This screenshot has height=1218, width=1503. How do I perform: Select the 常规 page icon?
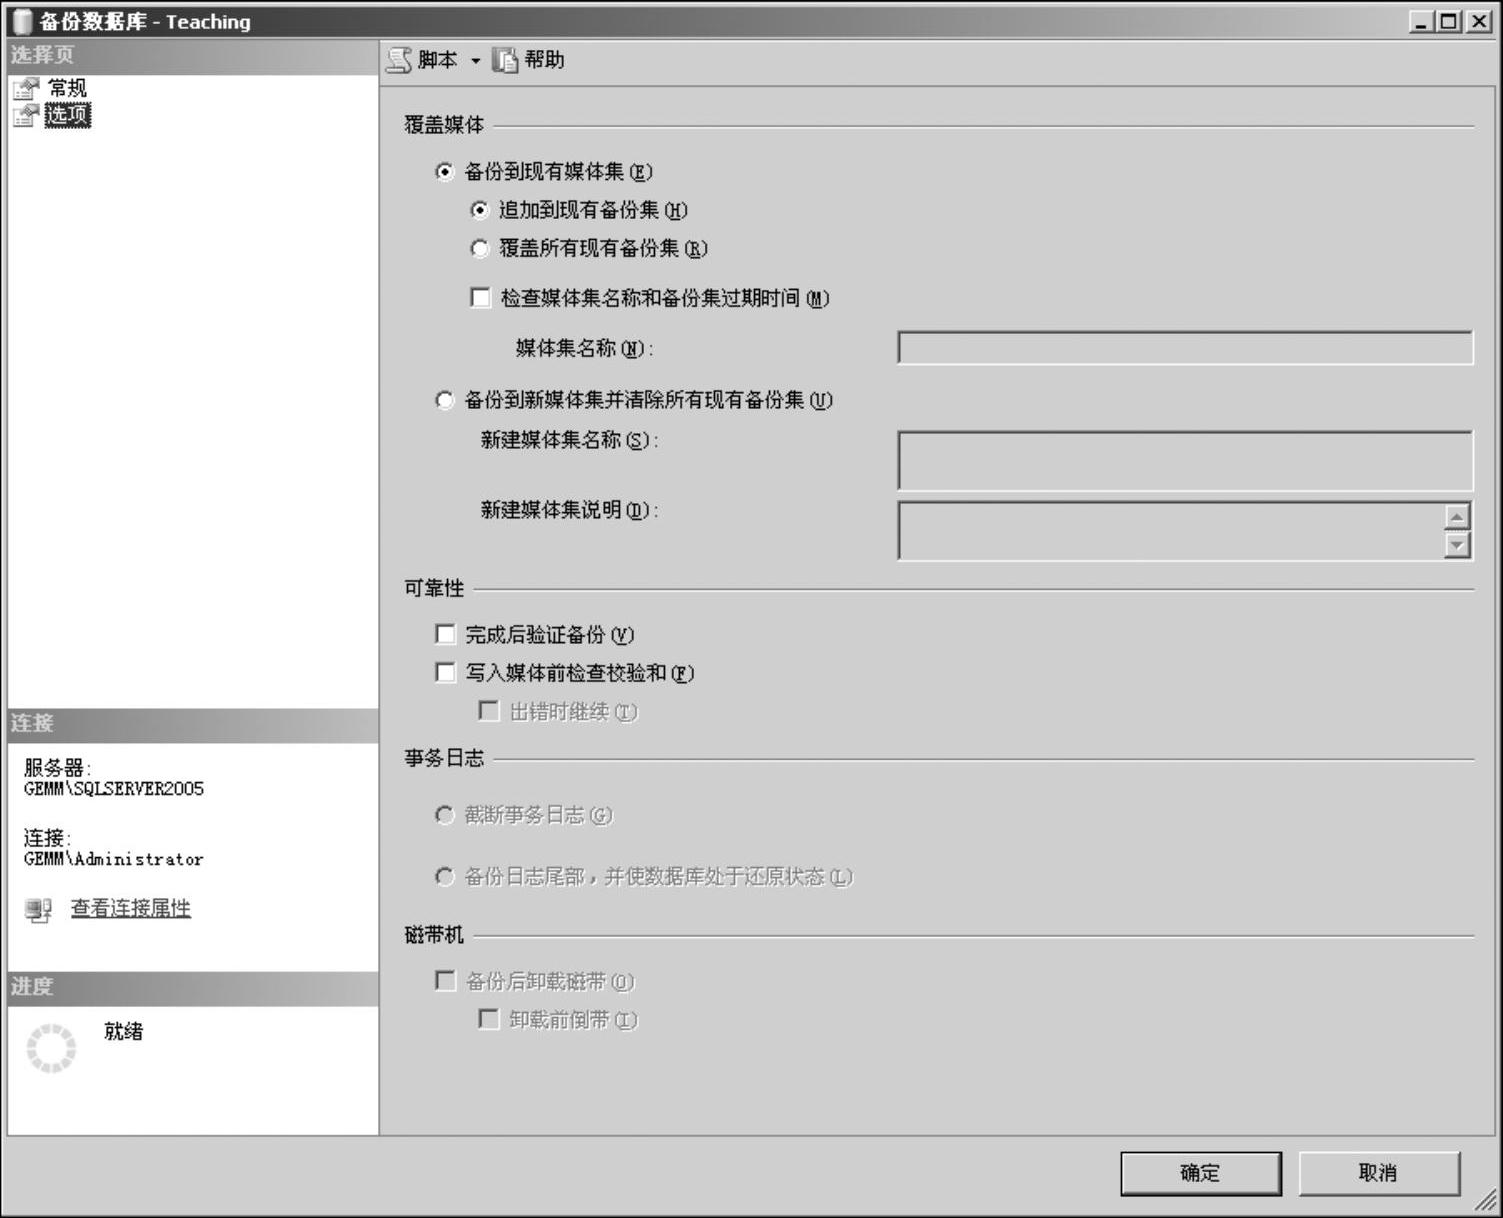click(26, 89)
